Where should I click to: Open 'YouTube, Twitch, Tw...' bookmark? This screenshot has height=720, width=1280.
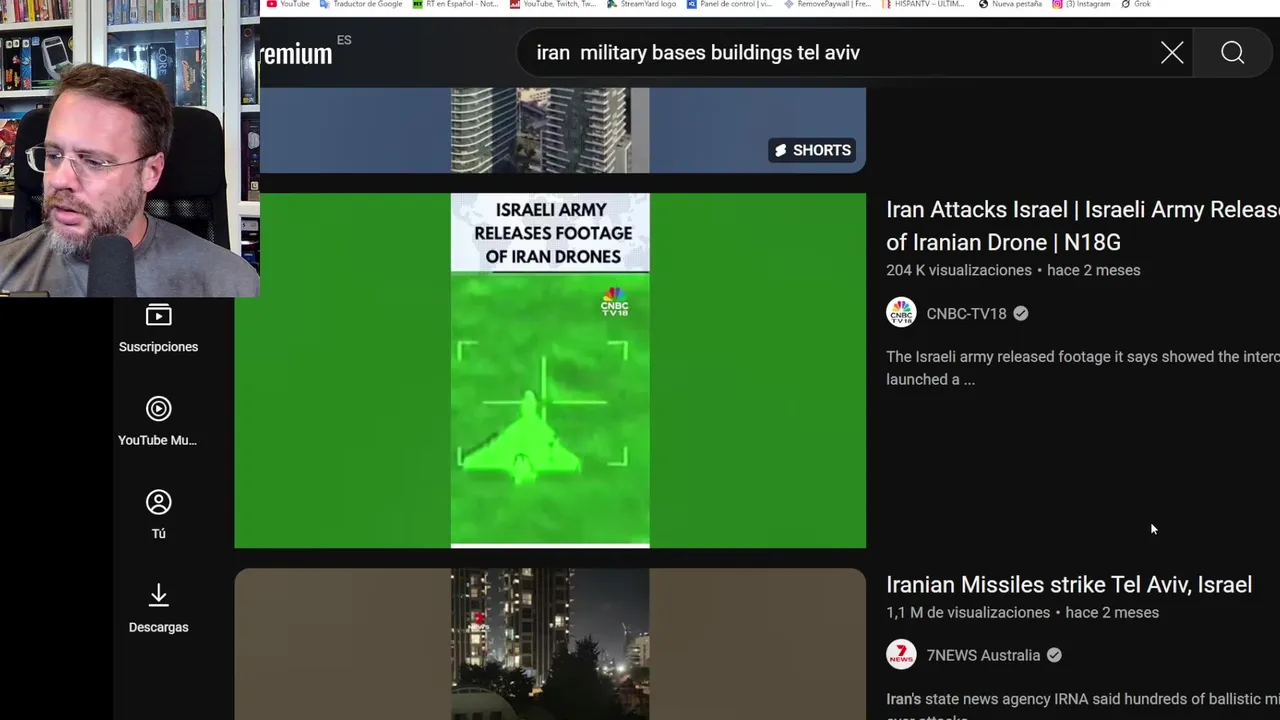pos(553,4)
